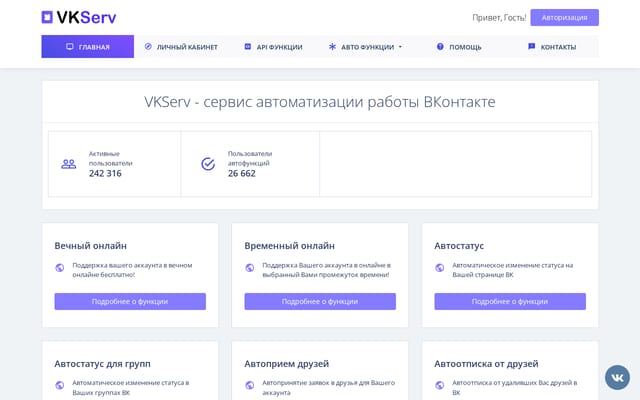Click the Пользователи автофункций label
Screen dimensions: 640x400
(x=250, y=158)
